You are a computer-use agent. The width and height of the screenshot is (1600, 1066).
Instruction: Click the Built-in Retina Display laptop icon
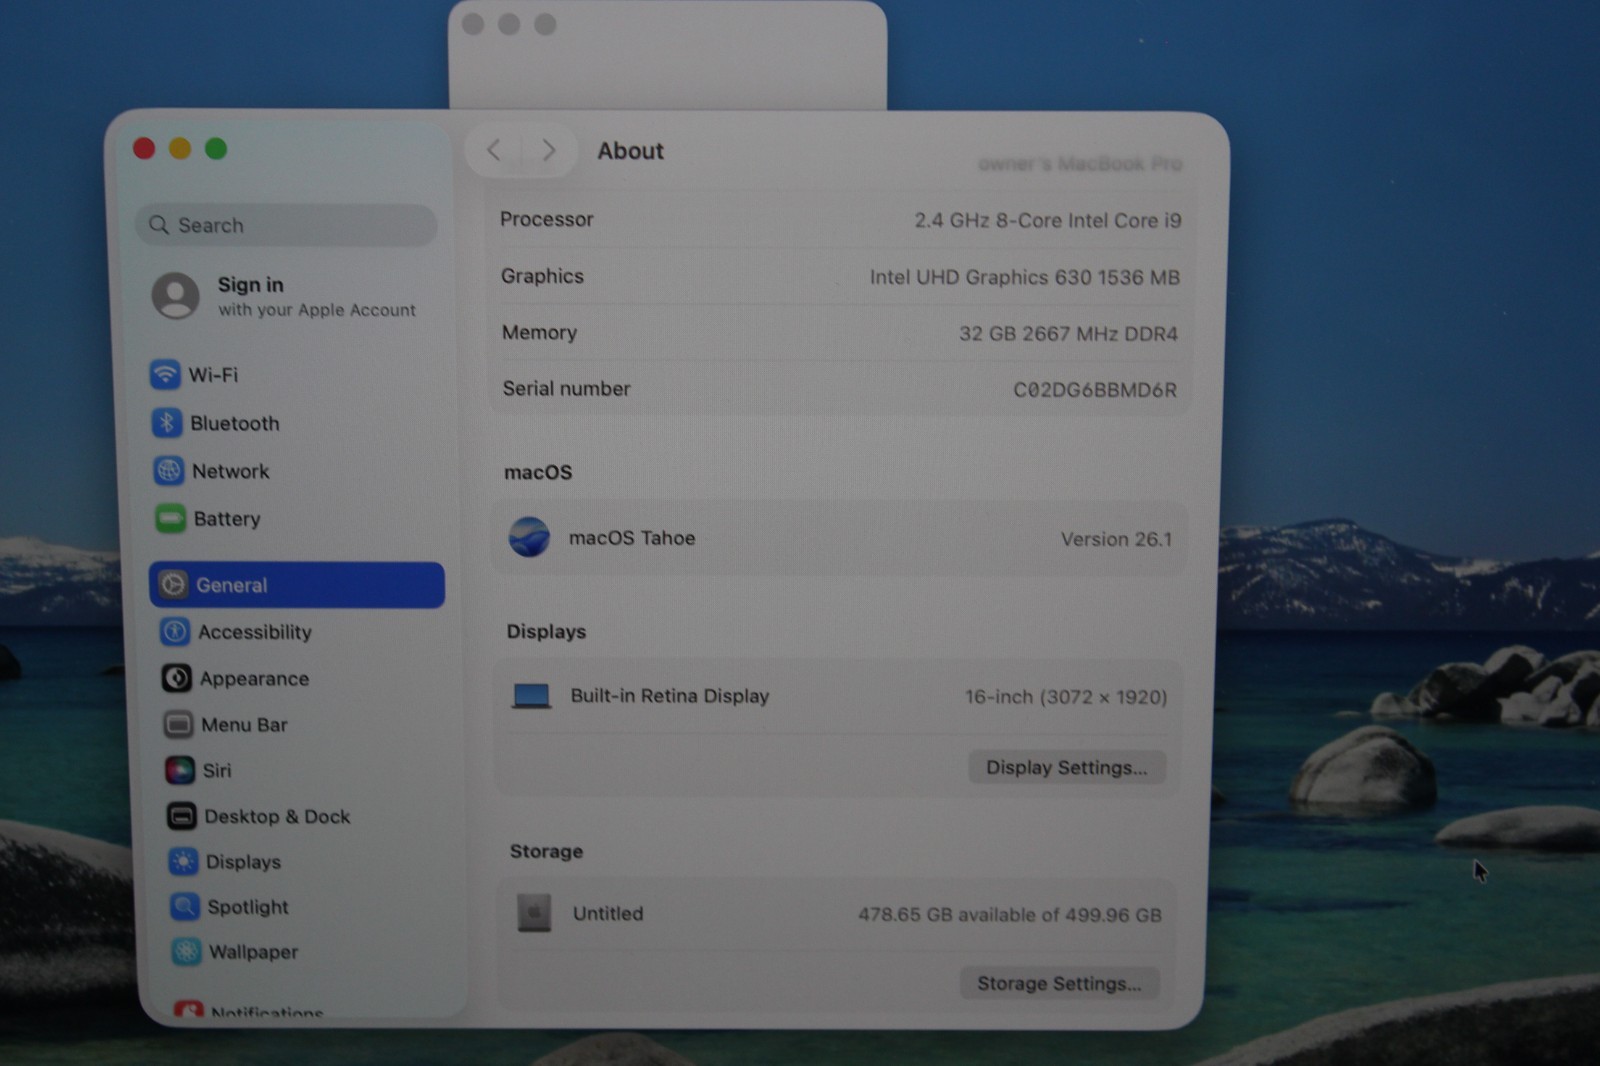point(531,696)
